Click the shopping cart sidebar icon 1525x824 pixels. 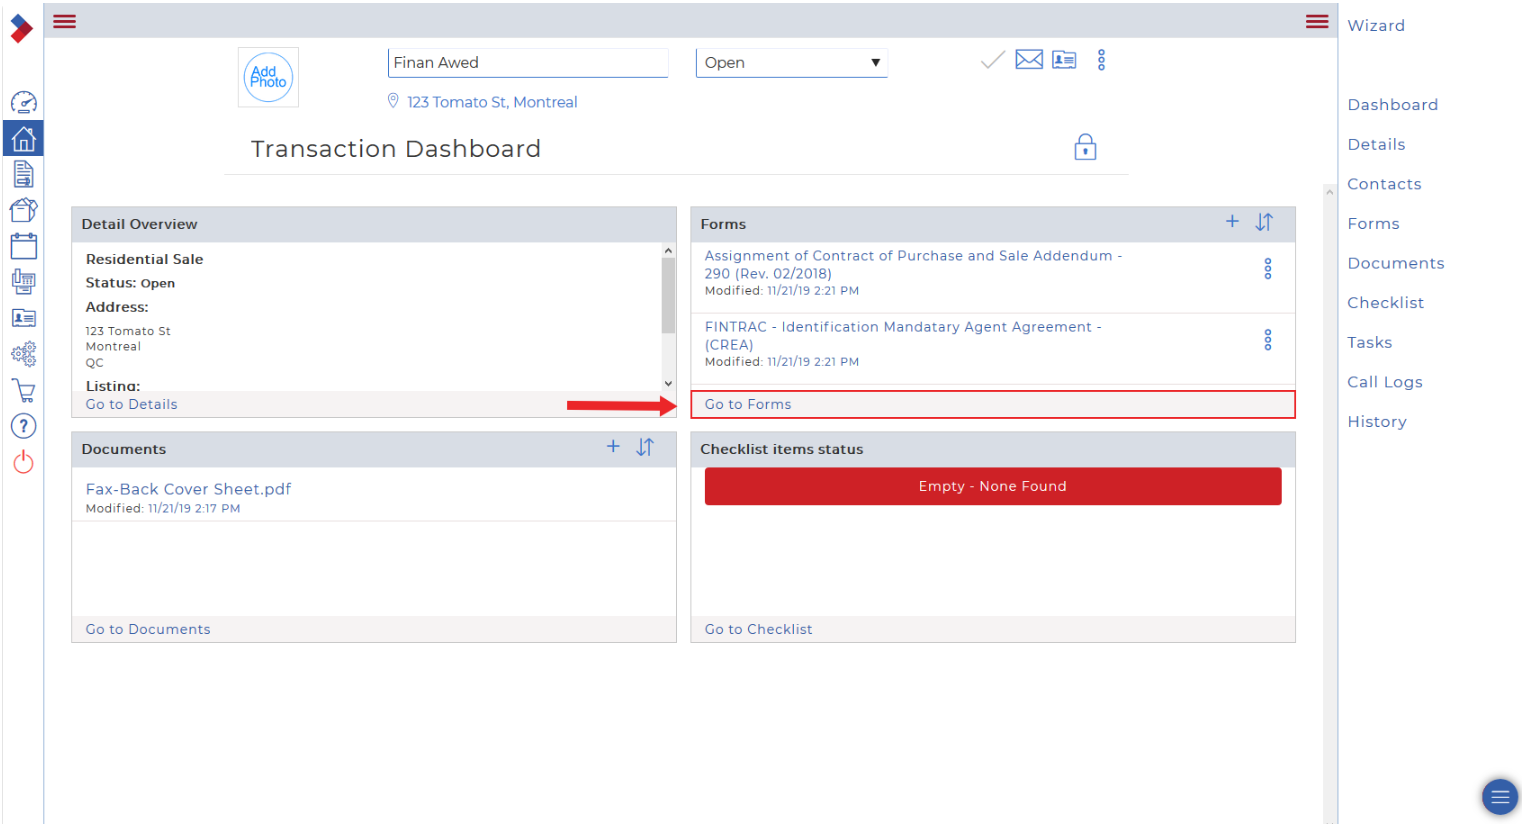pos(23,391)
